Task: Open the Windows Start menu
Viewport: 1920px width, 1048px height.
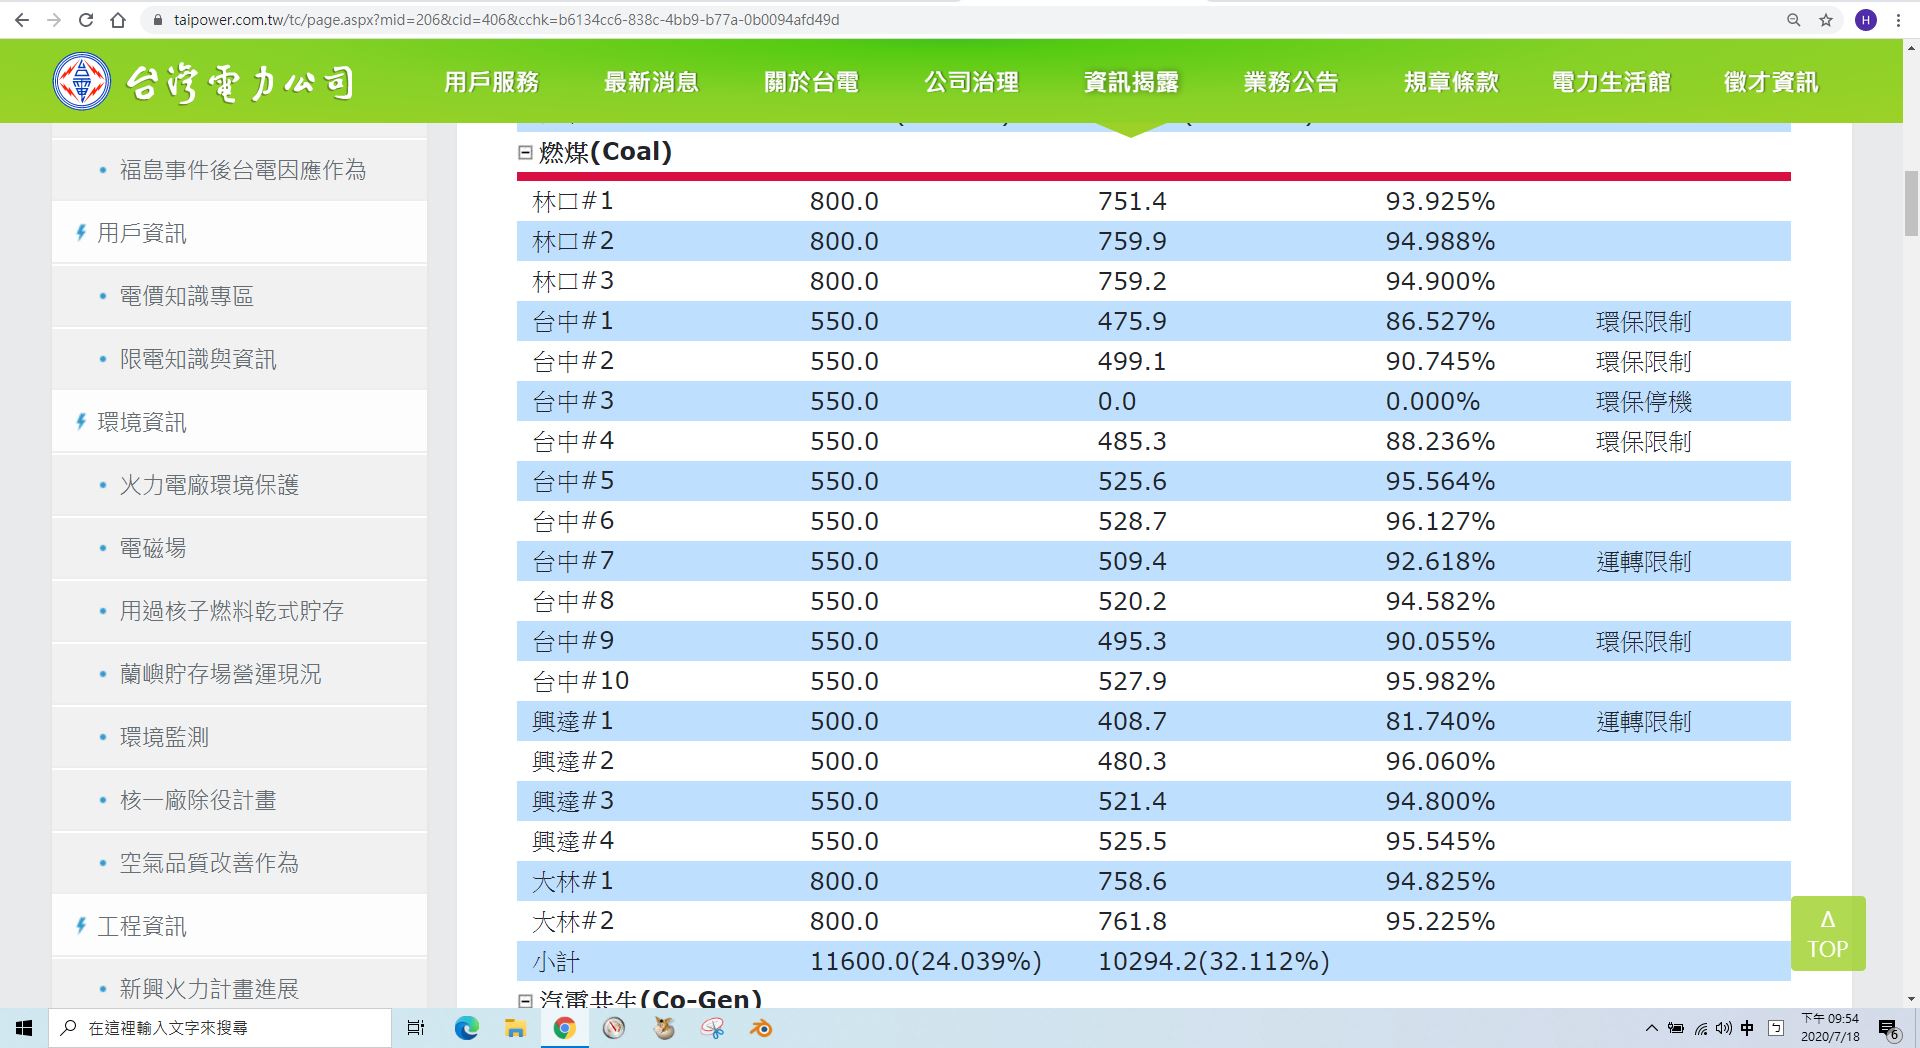Action: (24, 1028)
